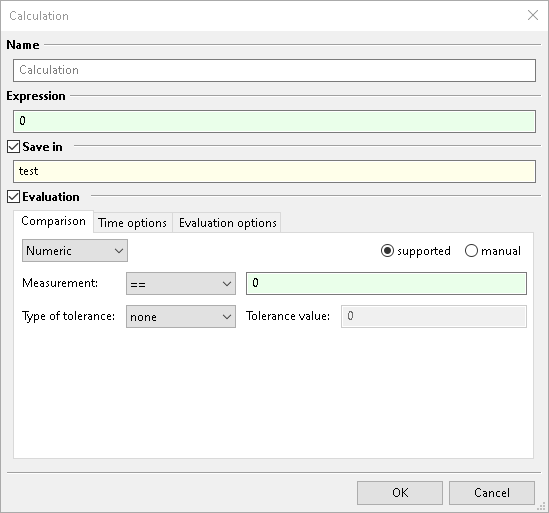The height and width of the screenshot is (513, 549).
Task: Click the Name input field
Action: pos(274,70)
